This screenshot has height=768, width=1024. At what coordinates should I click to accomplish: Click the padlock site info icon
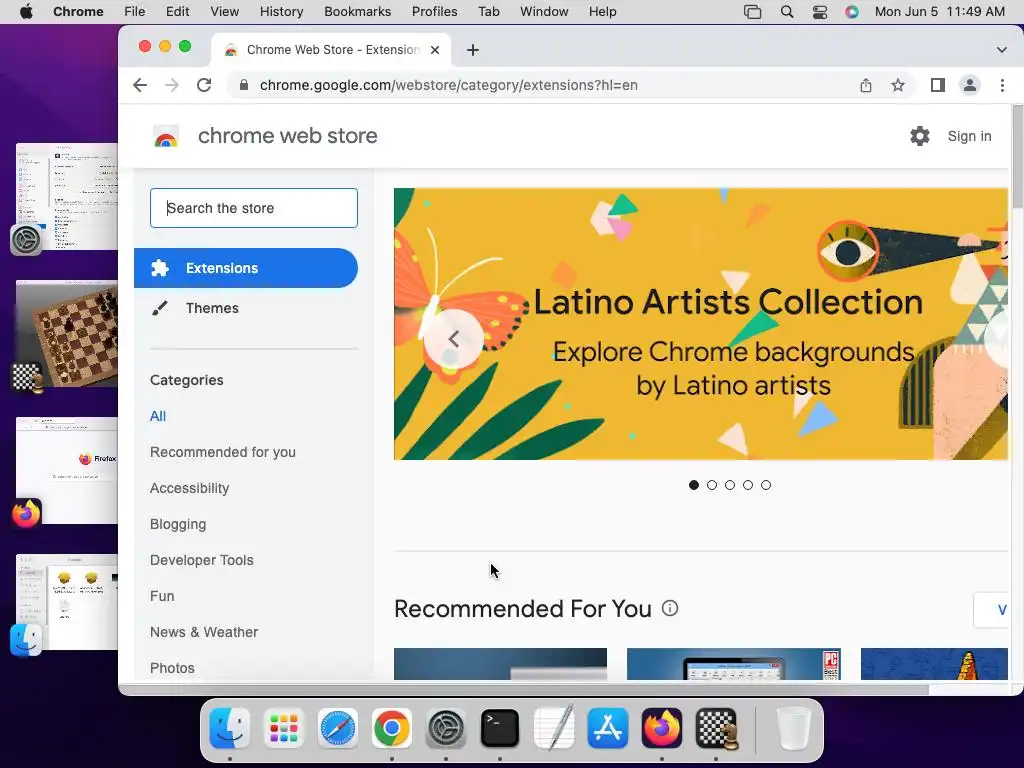coord(244,86)
